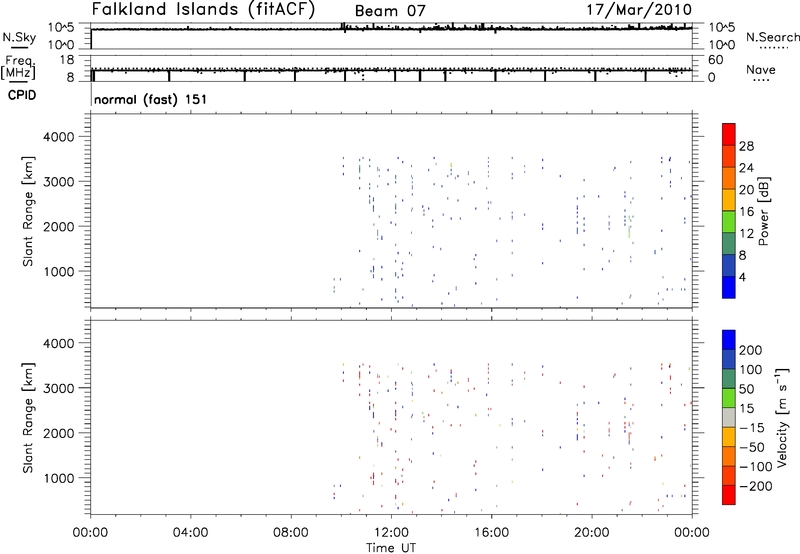Click the 'Power [dB]' colorbar label
Screen dimensions: 800x554
(x=763, y=211)
